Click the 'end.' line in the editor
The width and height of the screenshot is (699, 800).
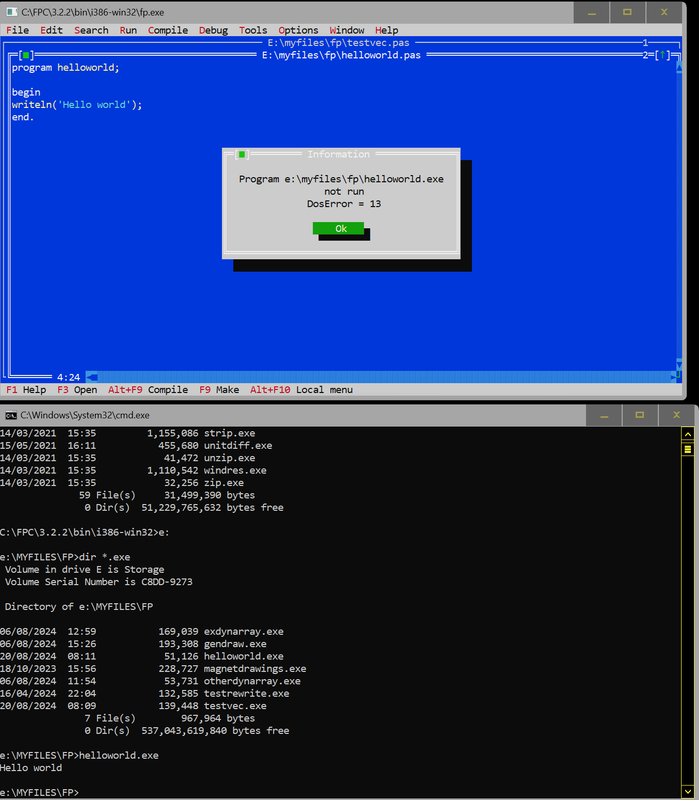tap(23, 117)
